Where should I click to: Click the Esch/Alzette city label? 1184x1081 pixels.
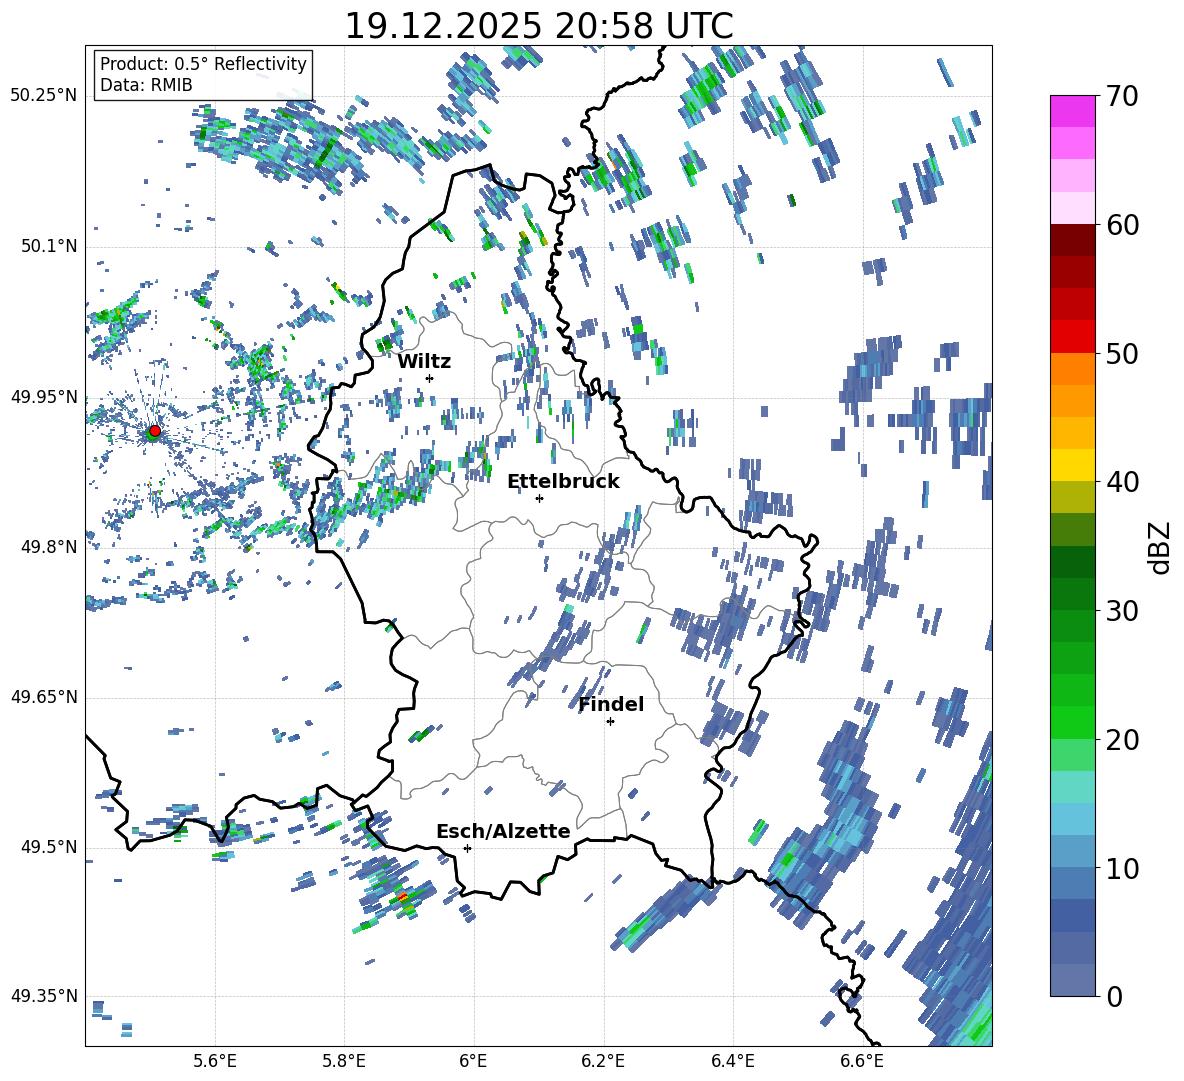point(502,831)
